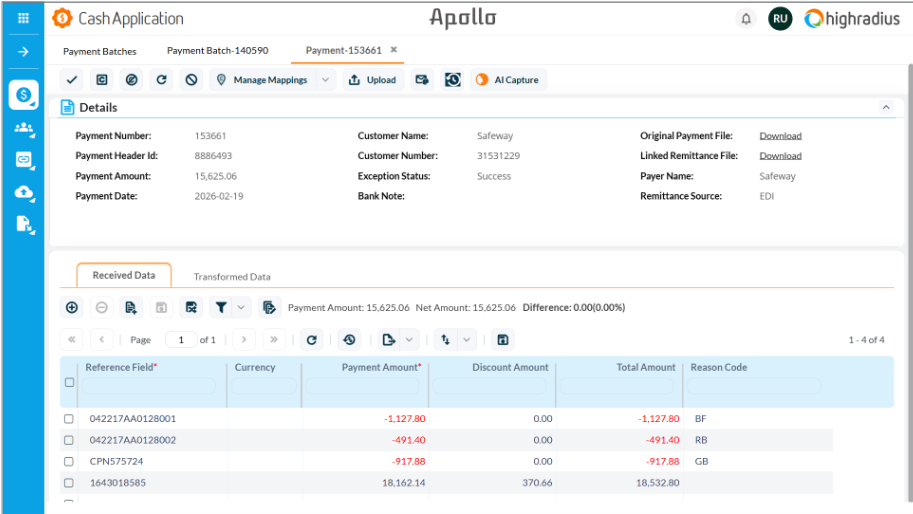Open the notifications bell
Viewport: 913px width, 514px height.
click(746, 19)
